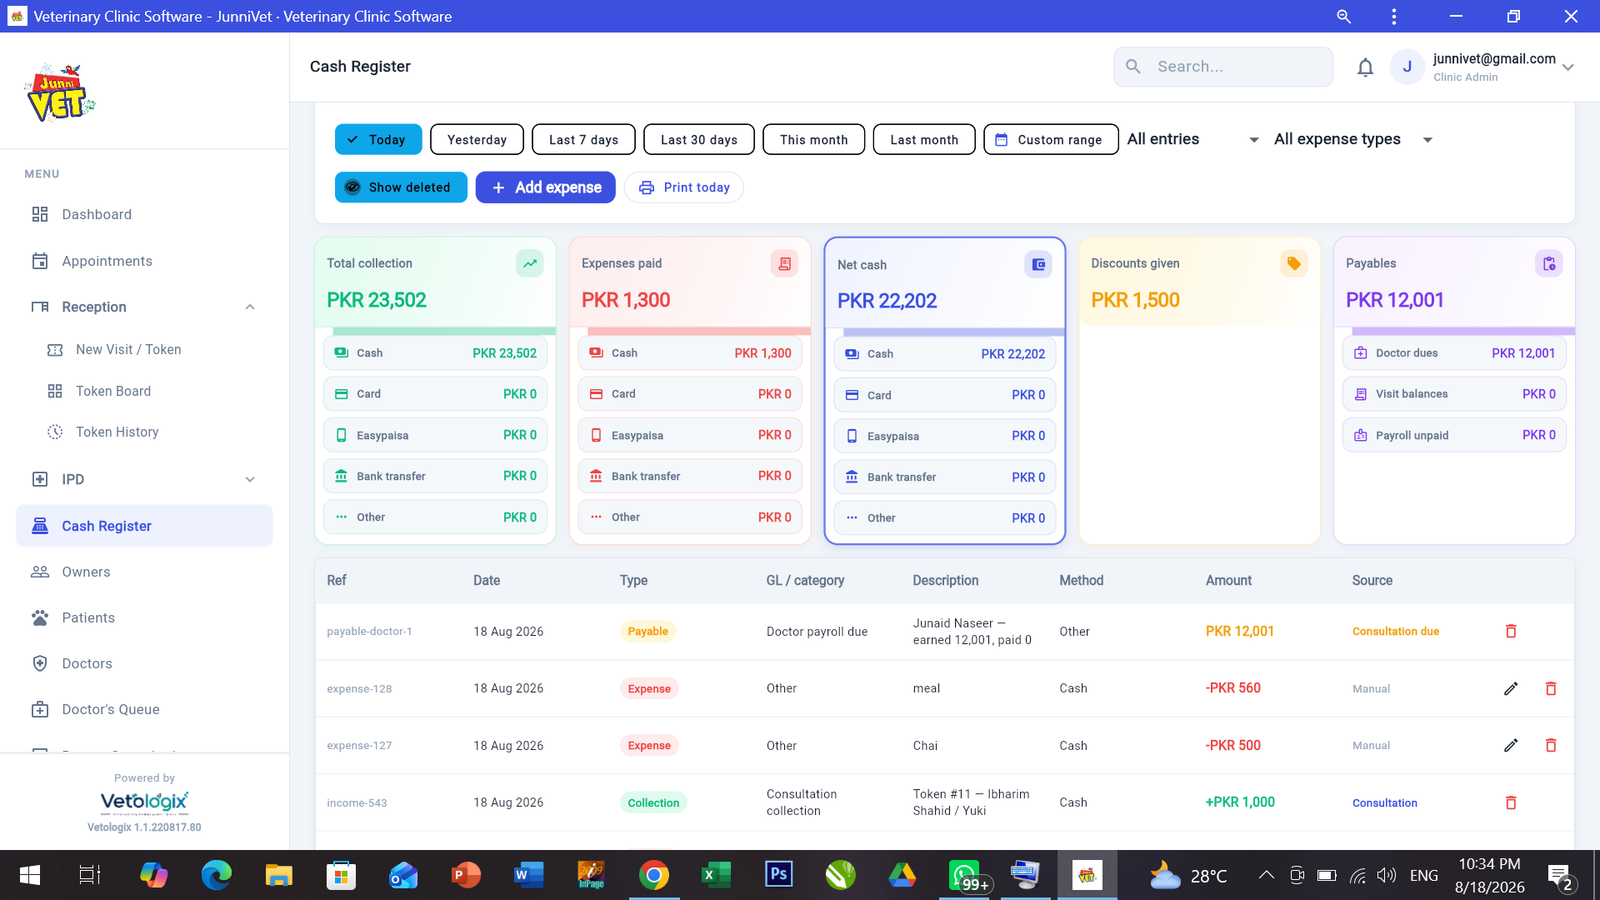The width and height of the screenshot is (1600, 900).
Task: Delete the payable-doctor-1 entry
Action: click(x=1511, y=631)
